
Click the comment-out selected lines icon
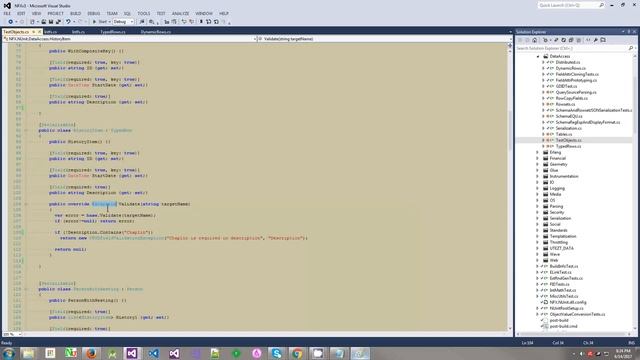184,22
